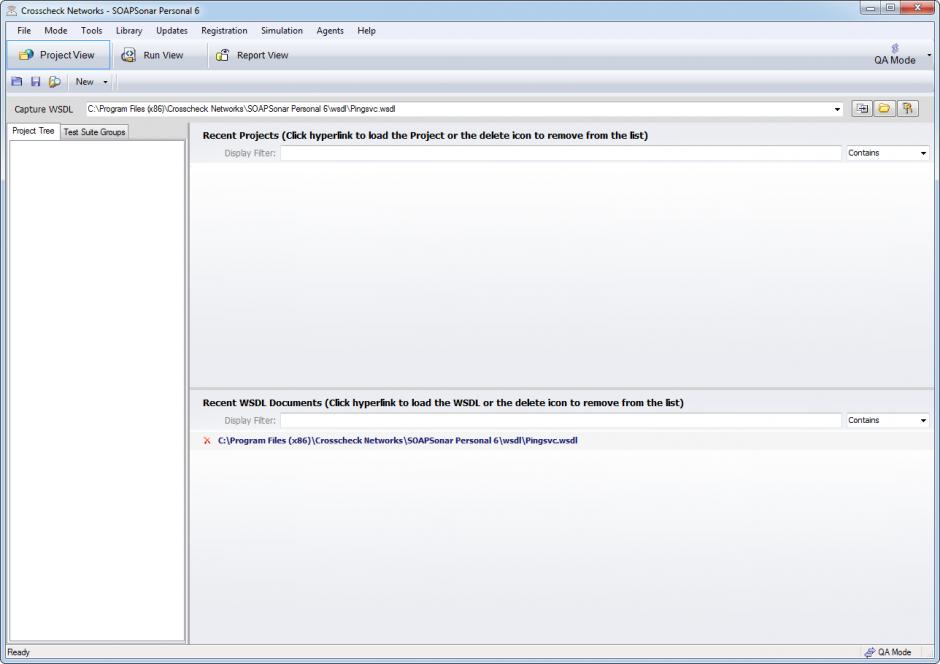Open the Registration menu

(224, 31)
